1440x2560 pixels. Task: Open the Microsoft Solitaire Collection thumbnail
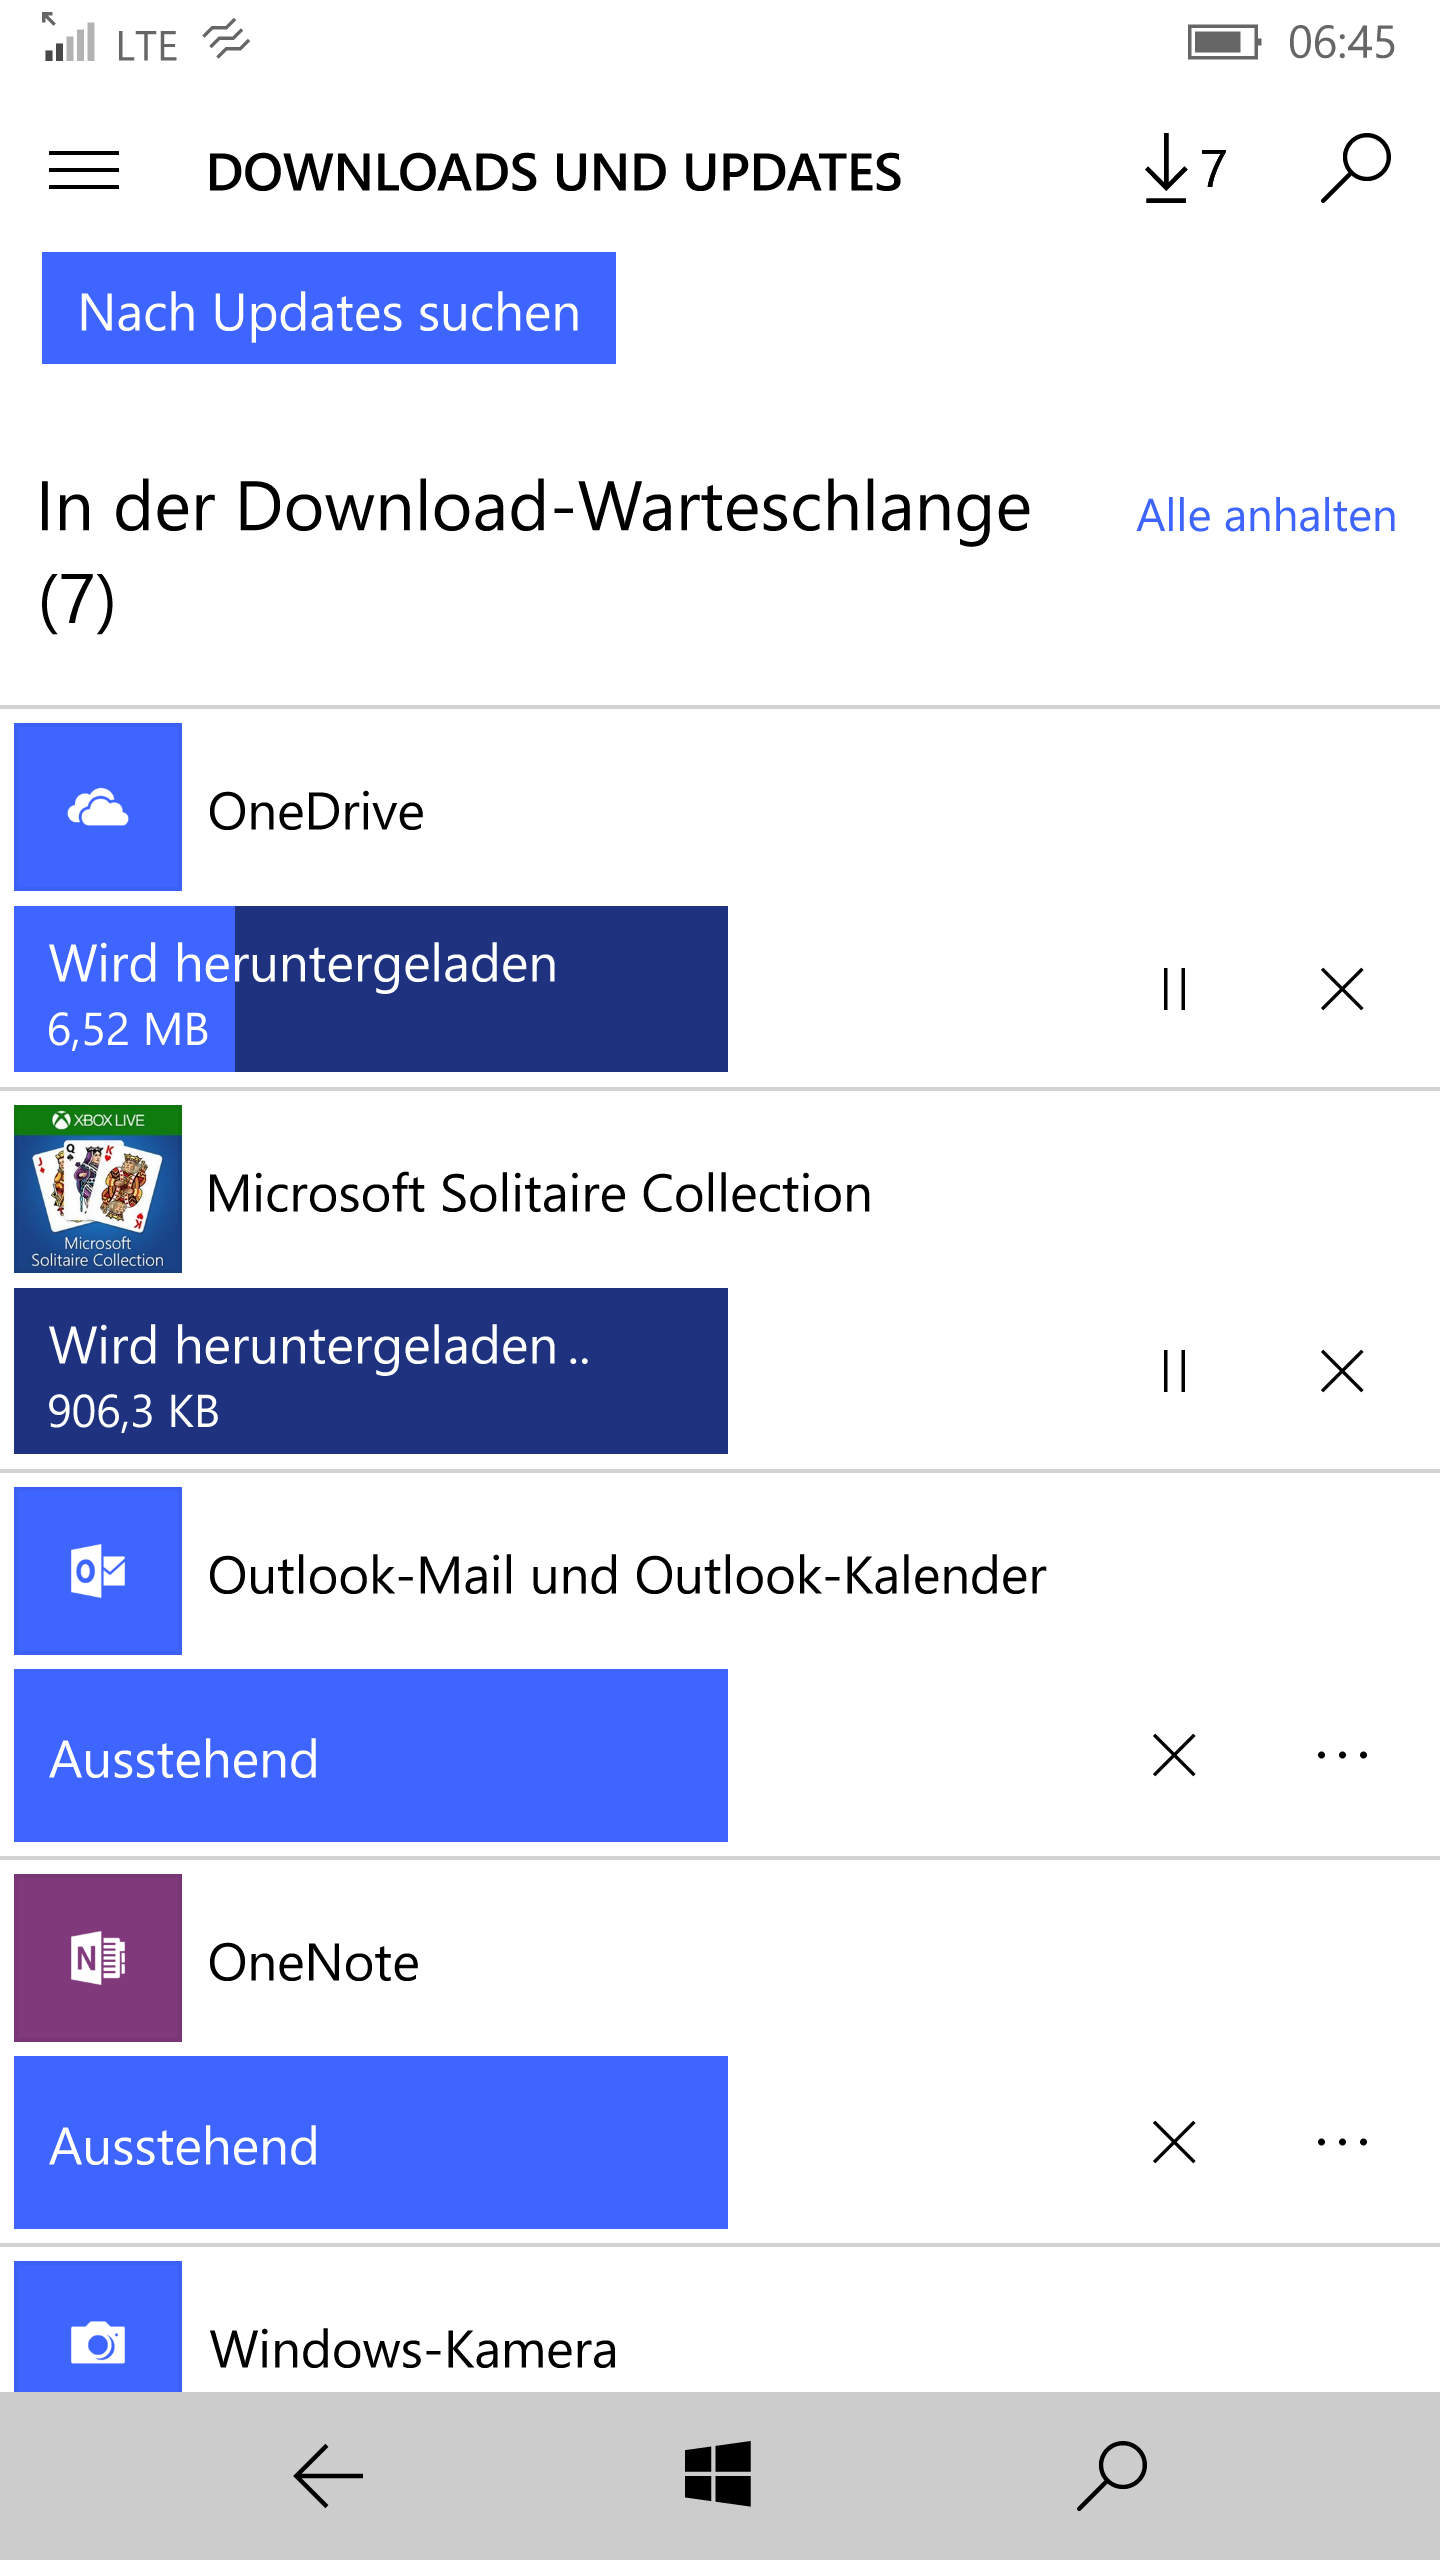pos(98,1189)
